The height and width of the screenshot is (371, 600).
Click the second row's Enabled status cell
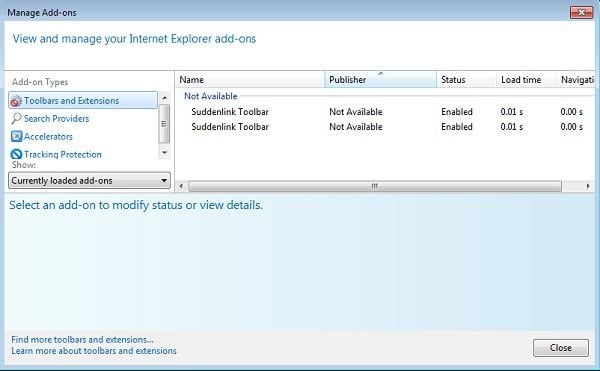coord(457,127)
